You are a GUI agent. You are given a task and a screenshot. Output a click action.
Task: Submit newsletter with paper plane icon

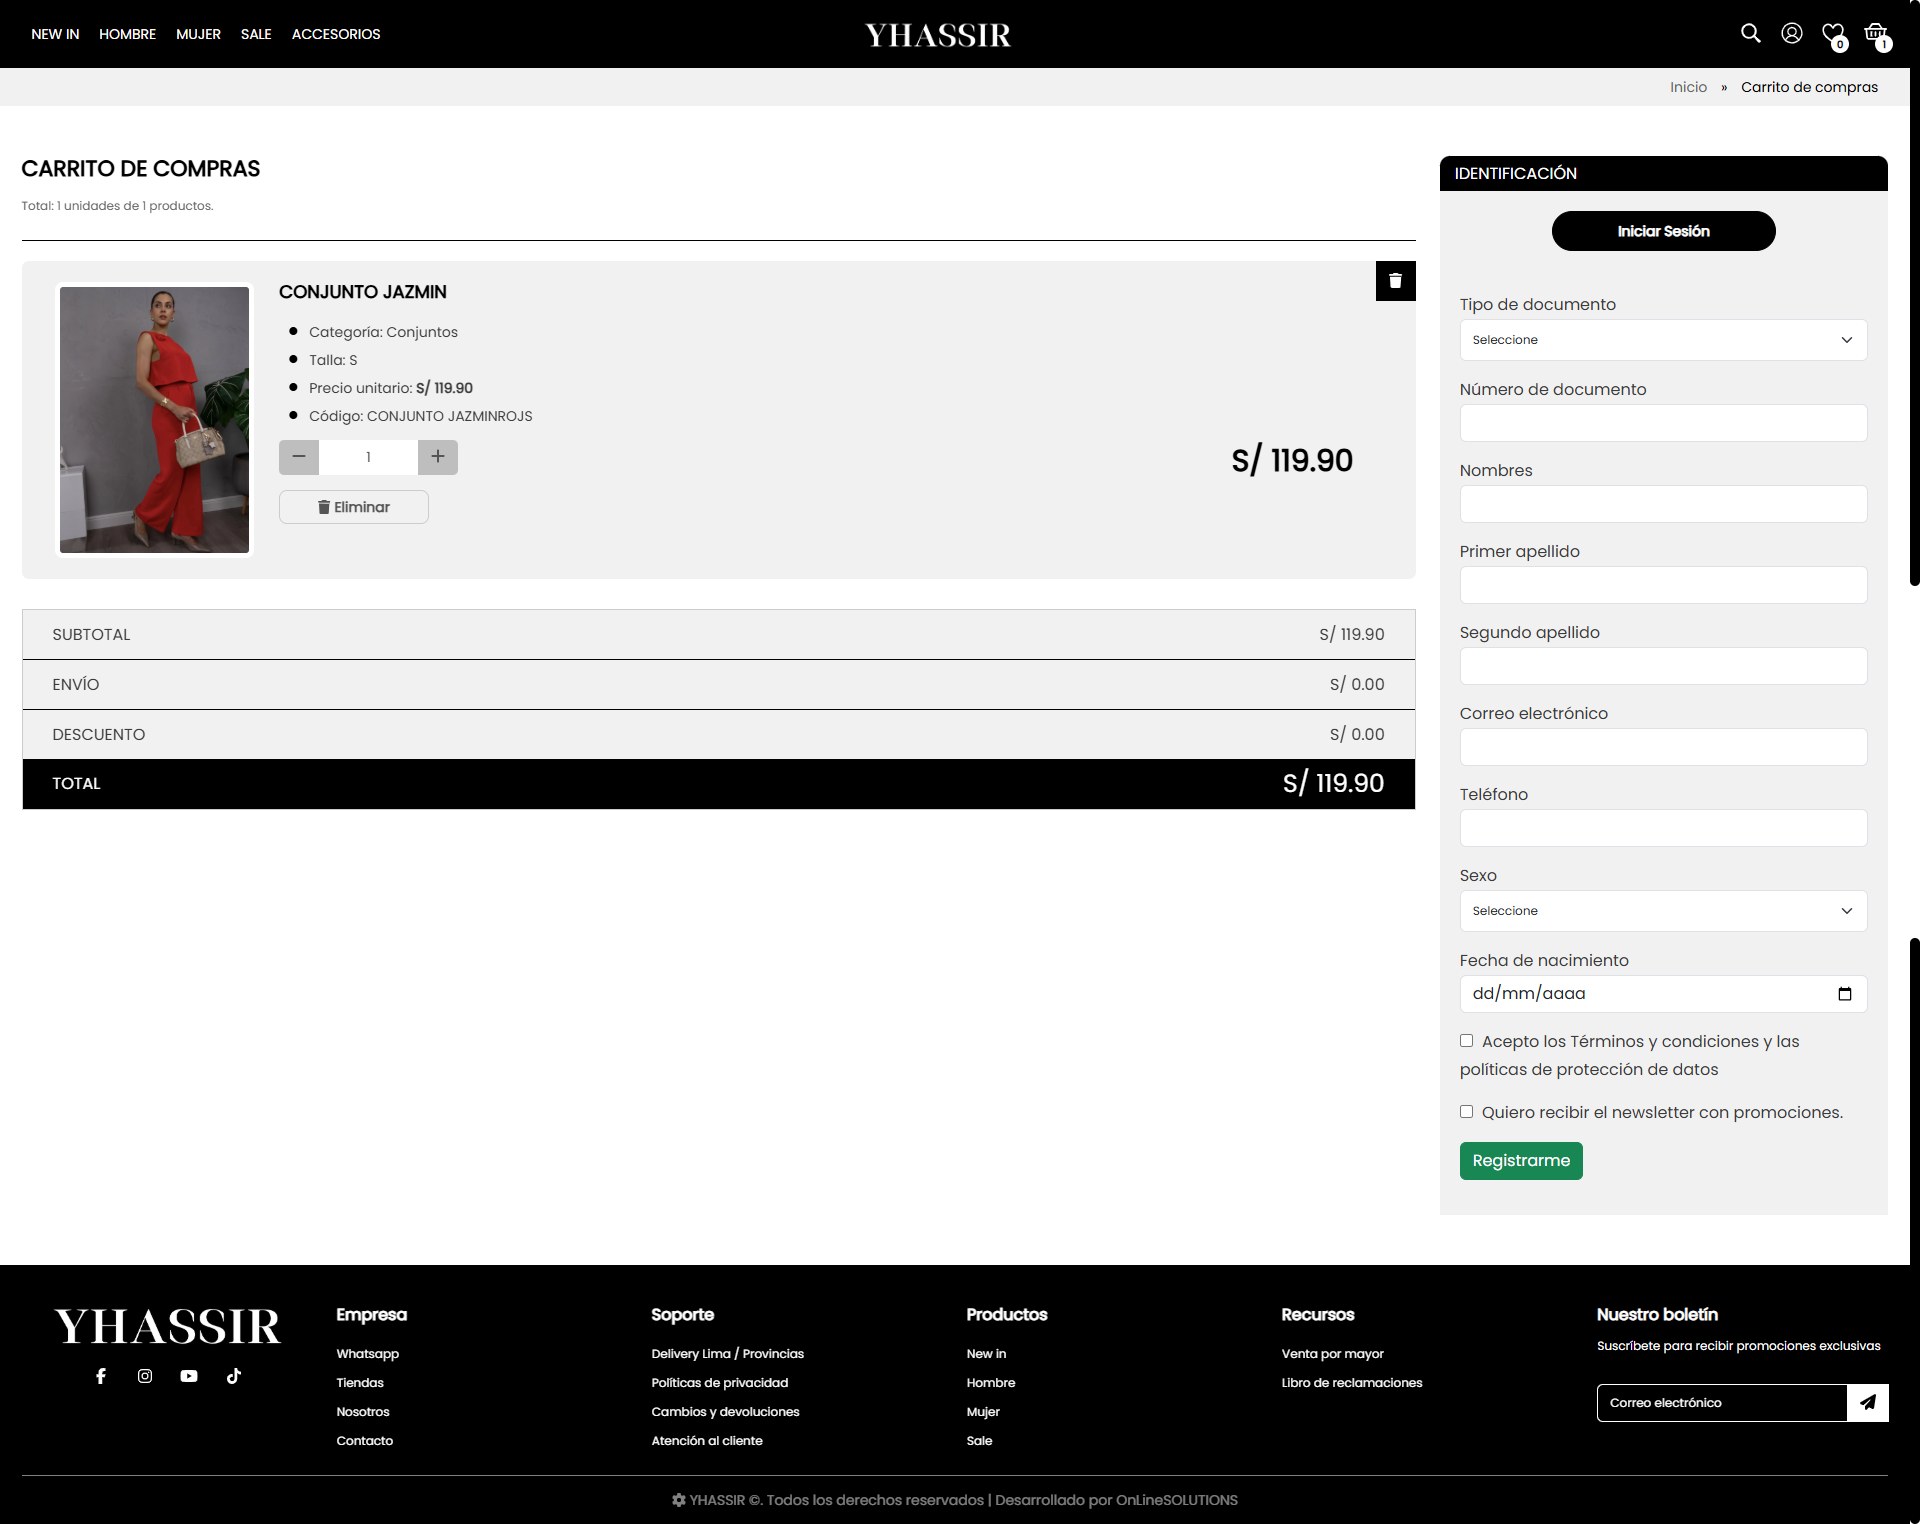coord(1867,1403)
